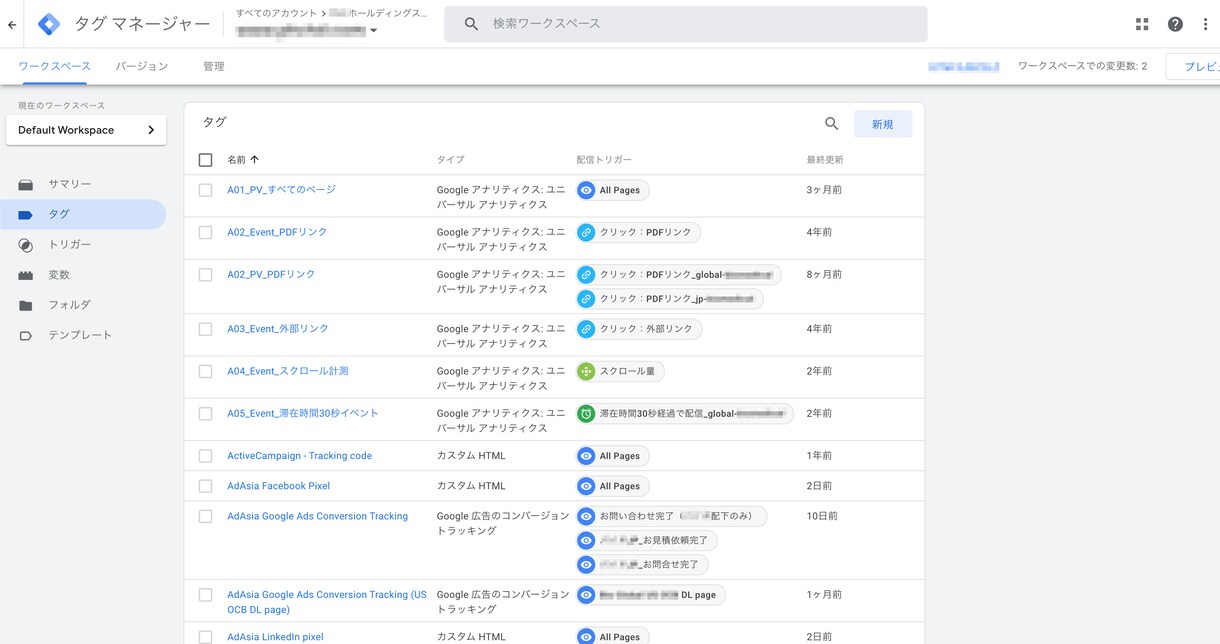Click the search magnifier in top search bar
This screenshot has height=644, width=1220.
(471, 24)
